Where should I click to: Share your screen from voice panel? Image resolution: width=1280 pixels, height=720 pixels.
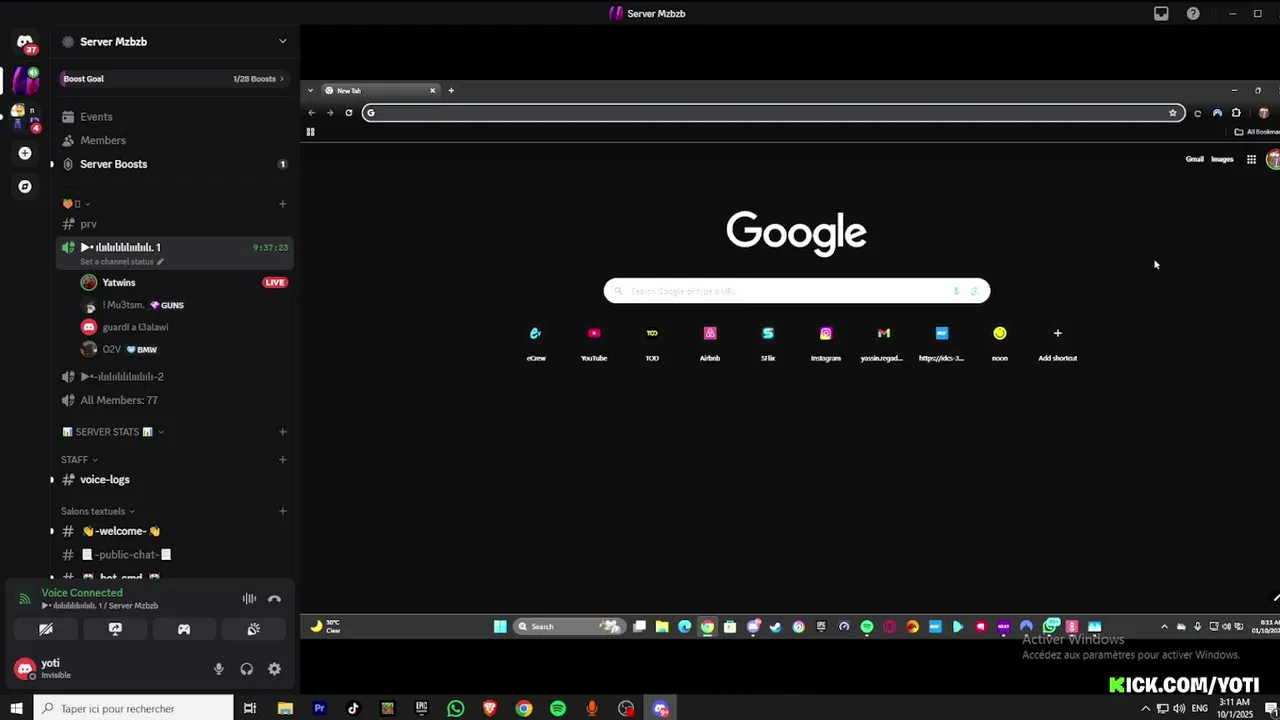115,629
